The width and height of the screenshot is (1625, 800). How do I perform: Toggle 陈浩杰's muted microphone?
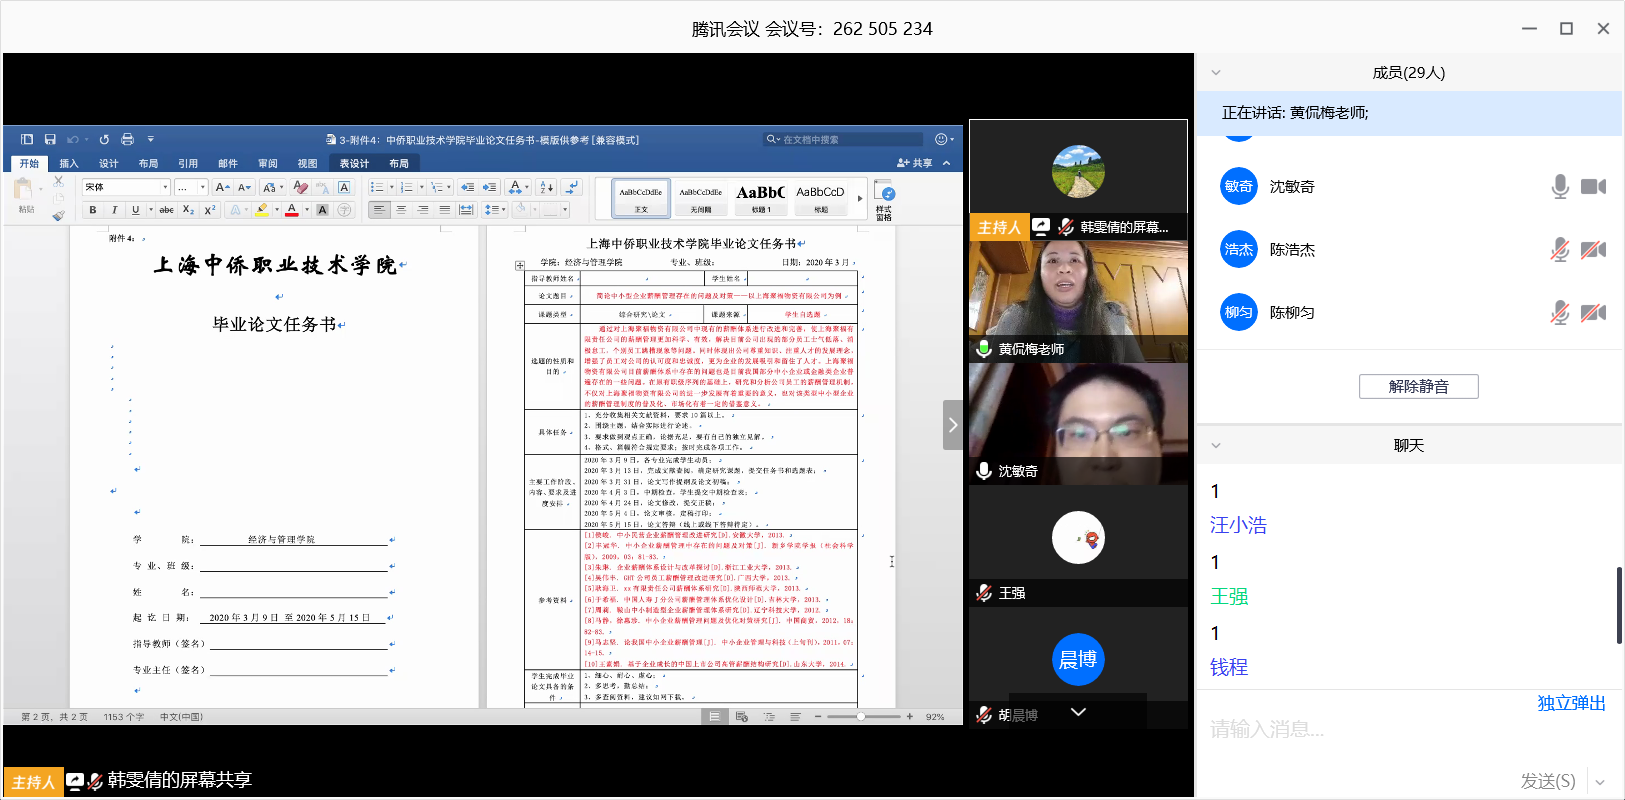tap(1559, 250)
